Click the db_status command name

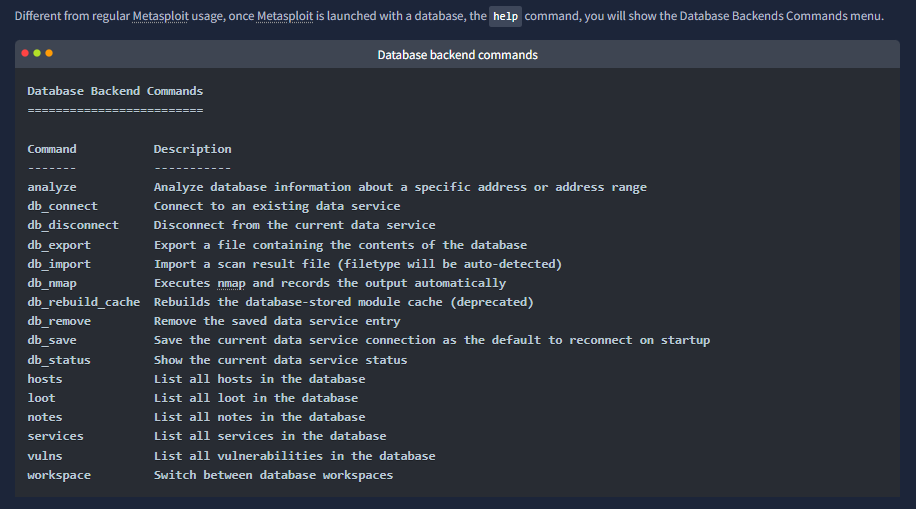coord(59,360)
